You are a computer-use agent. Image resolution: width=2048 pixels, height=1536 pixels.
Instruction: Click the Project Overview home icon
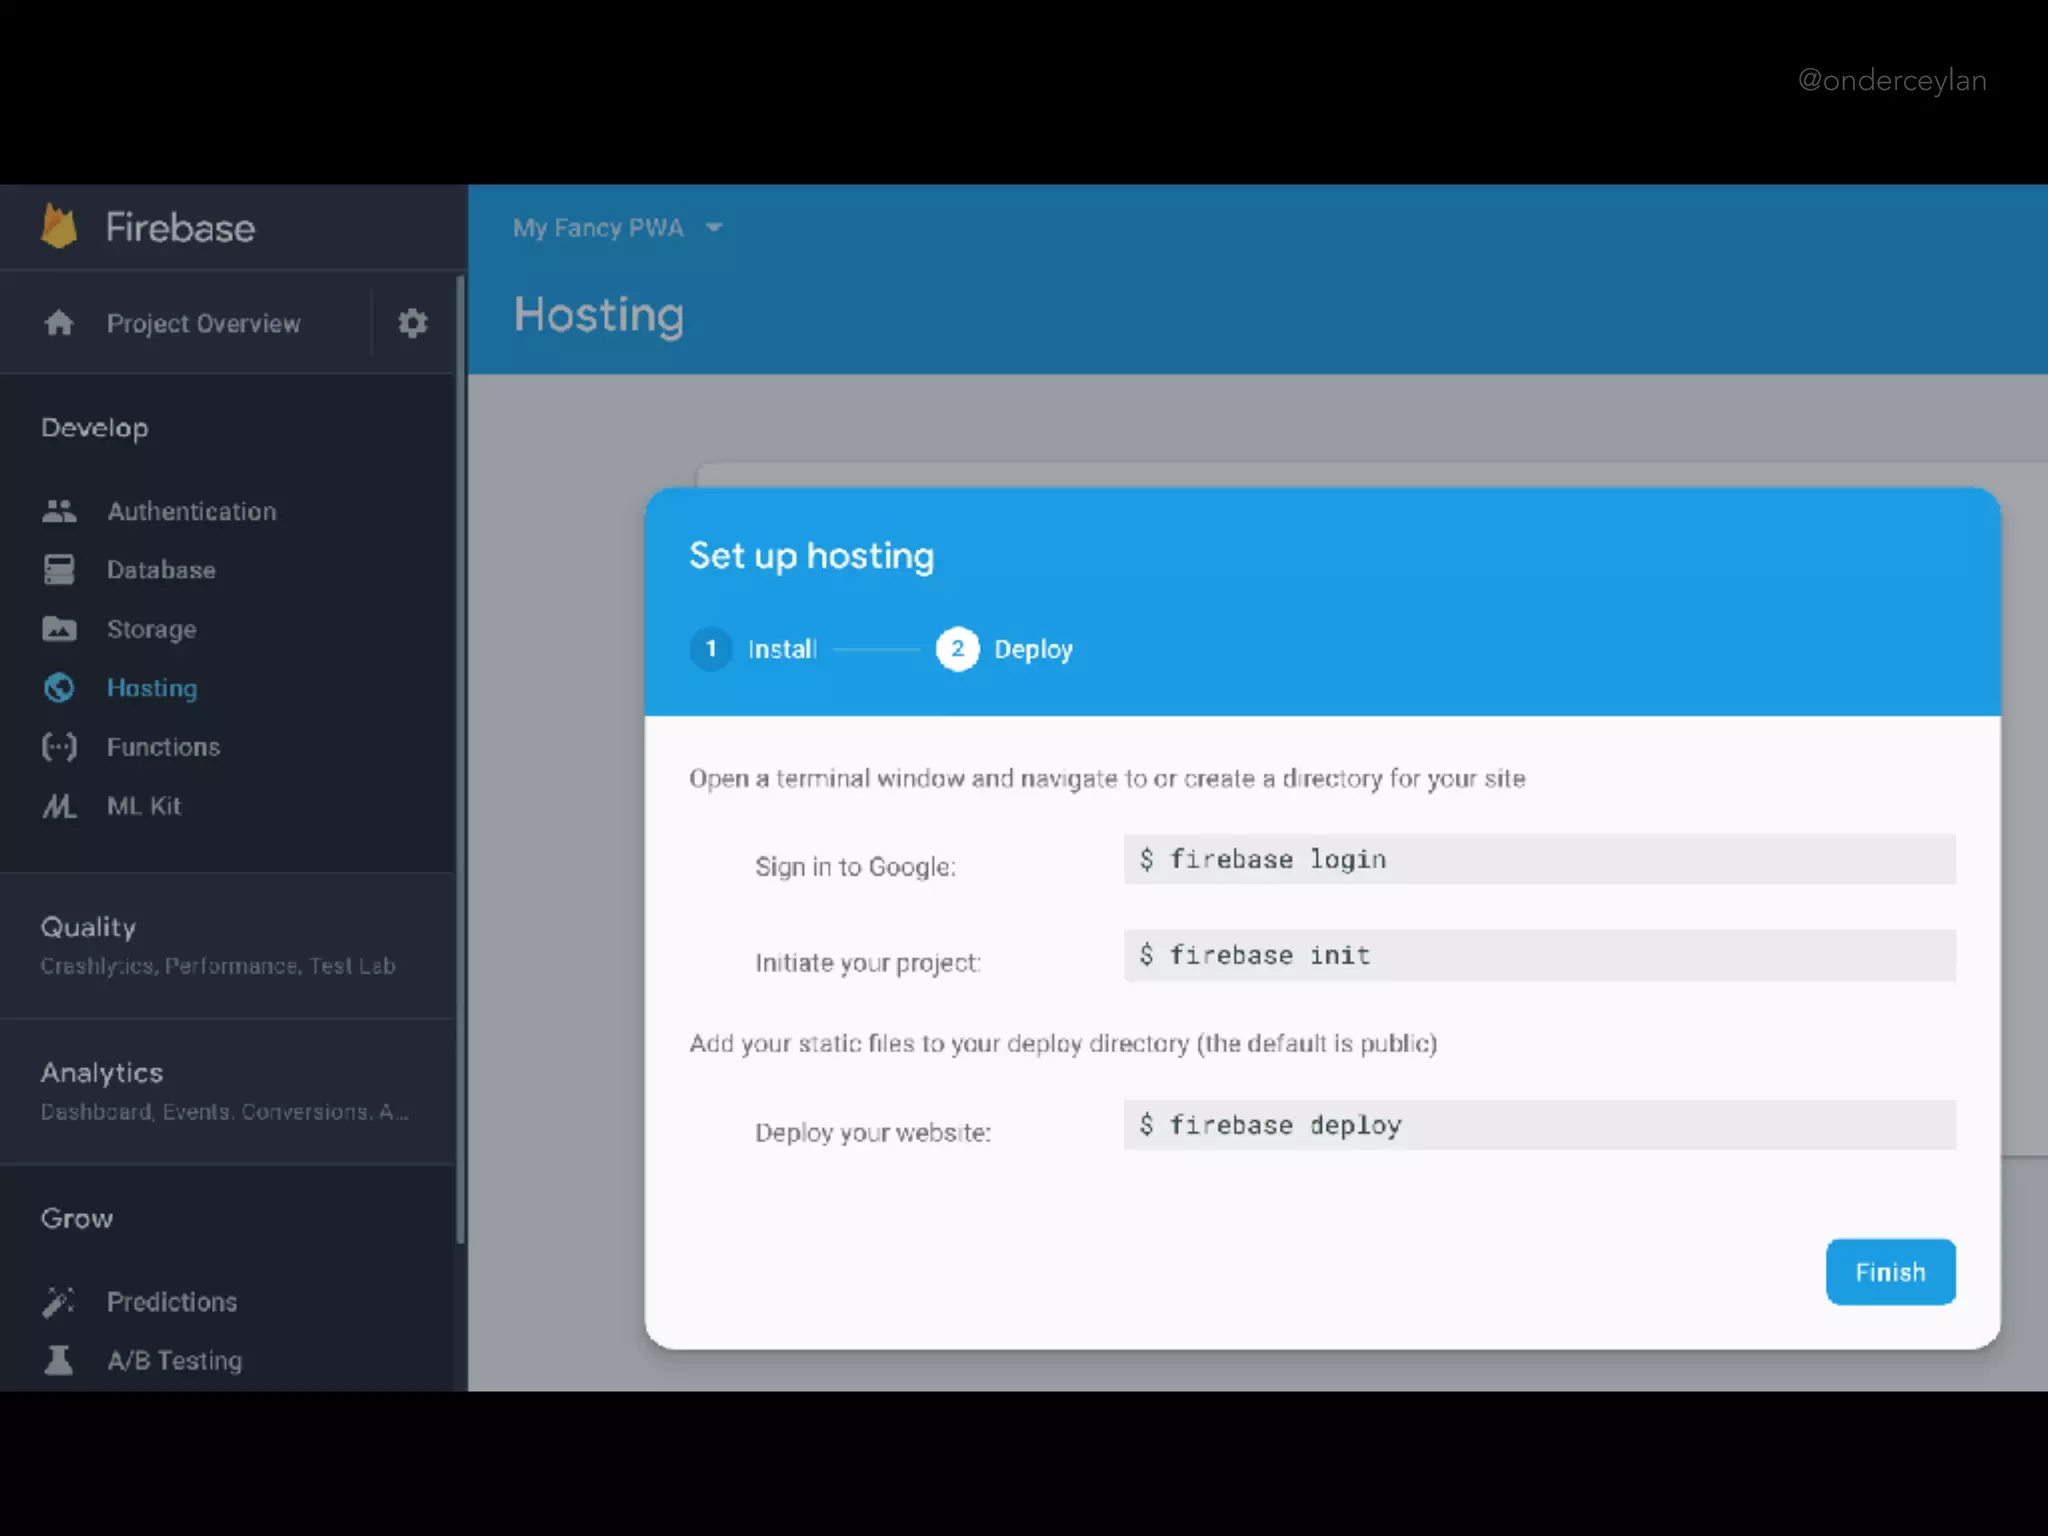point(59,323)
